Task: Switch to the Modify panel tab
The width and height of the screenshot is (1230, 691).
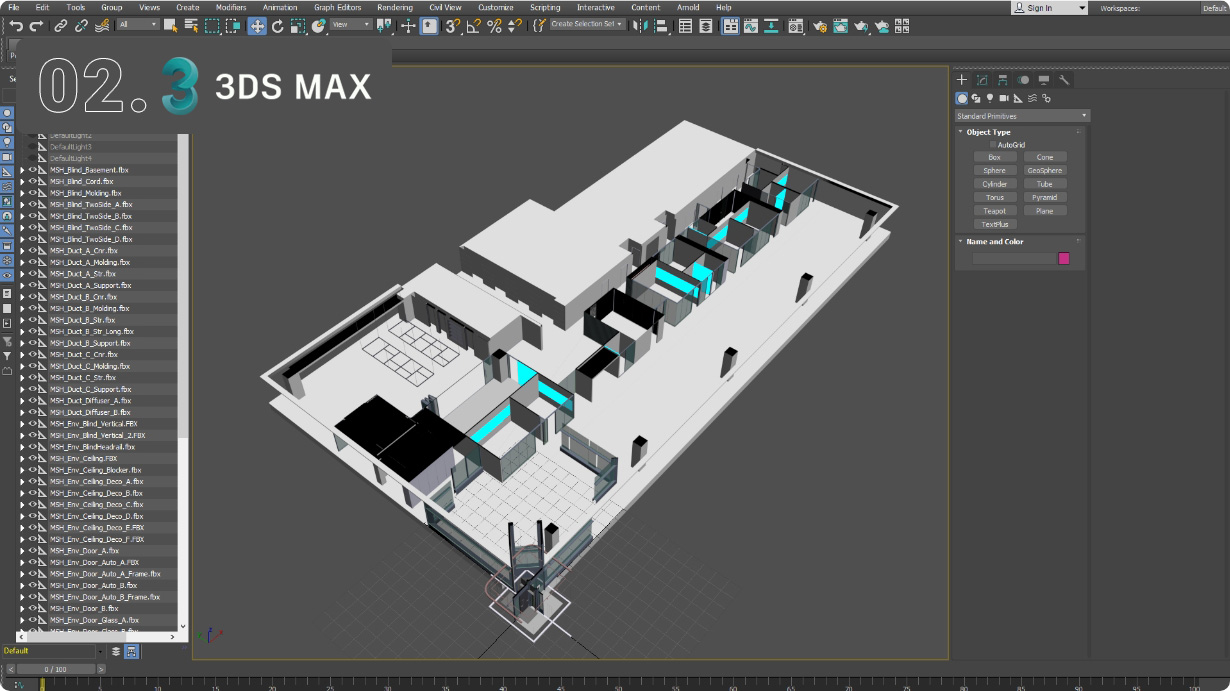Action: click(982, 80)
